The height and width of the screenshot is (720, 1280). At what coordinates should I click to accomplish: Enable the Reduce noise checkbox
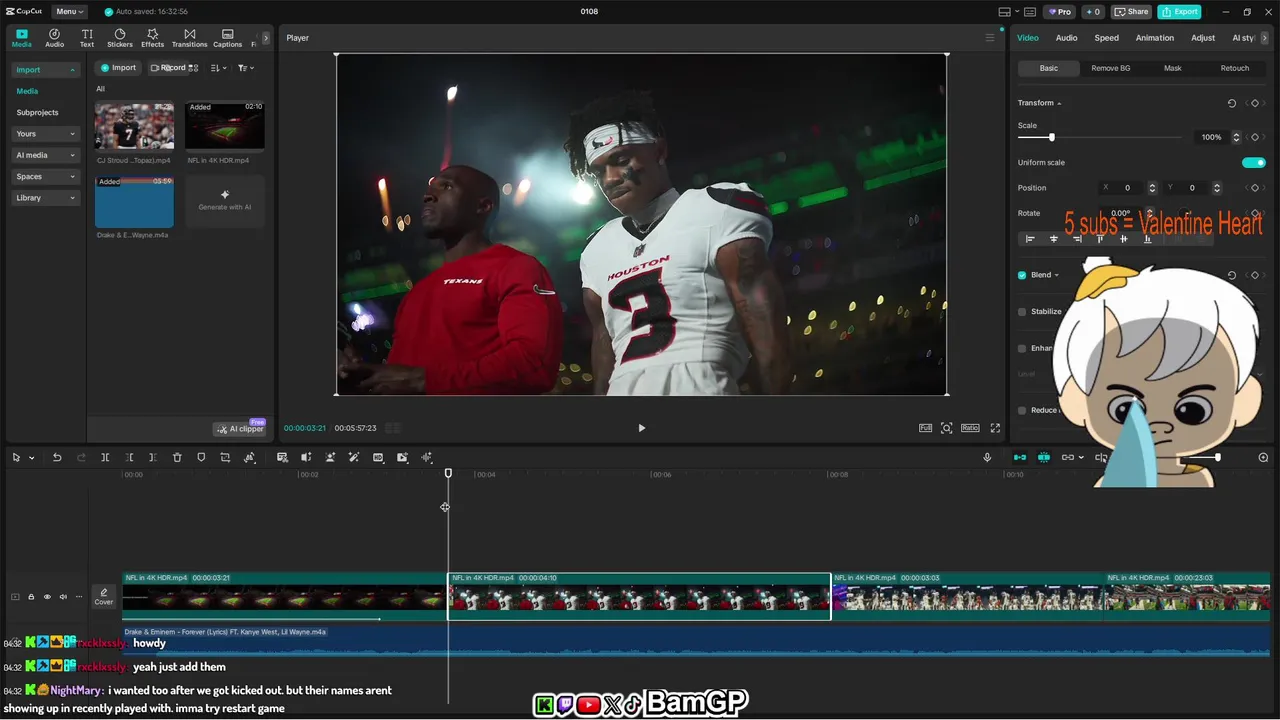click(1022, 410)
